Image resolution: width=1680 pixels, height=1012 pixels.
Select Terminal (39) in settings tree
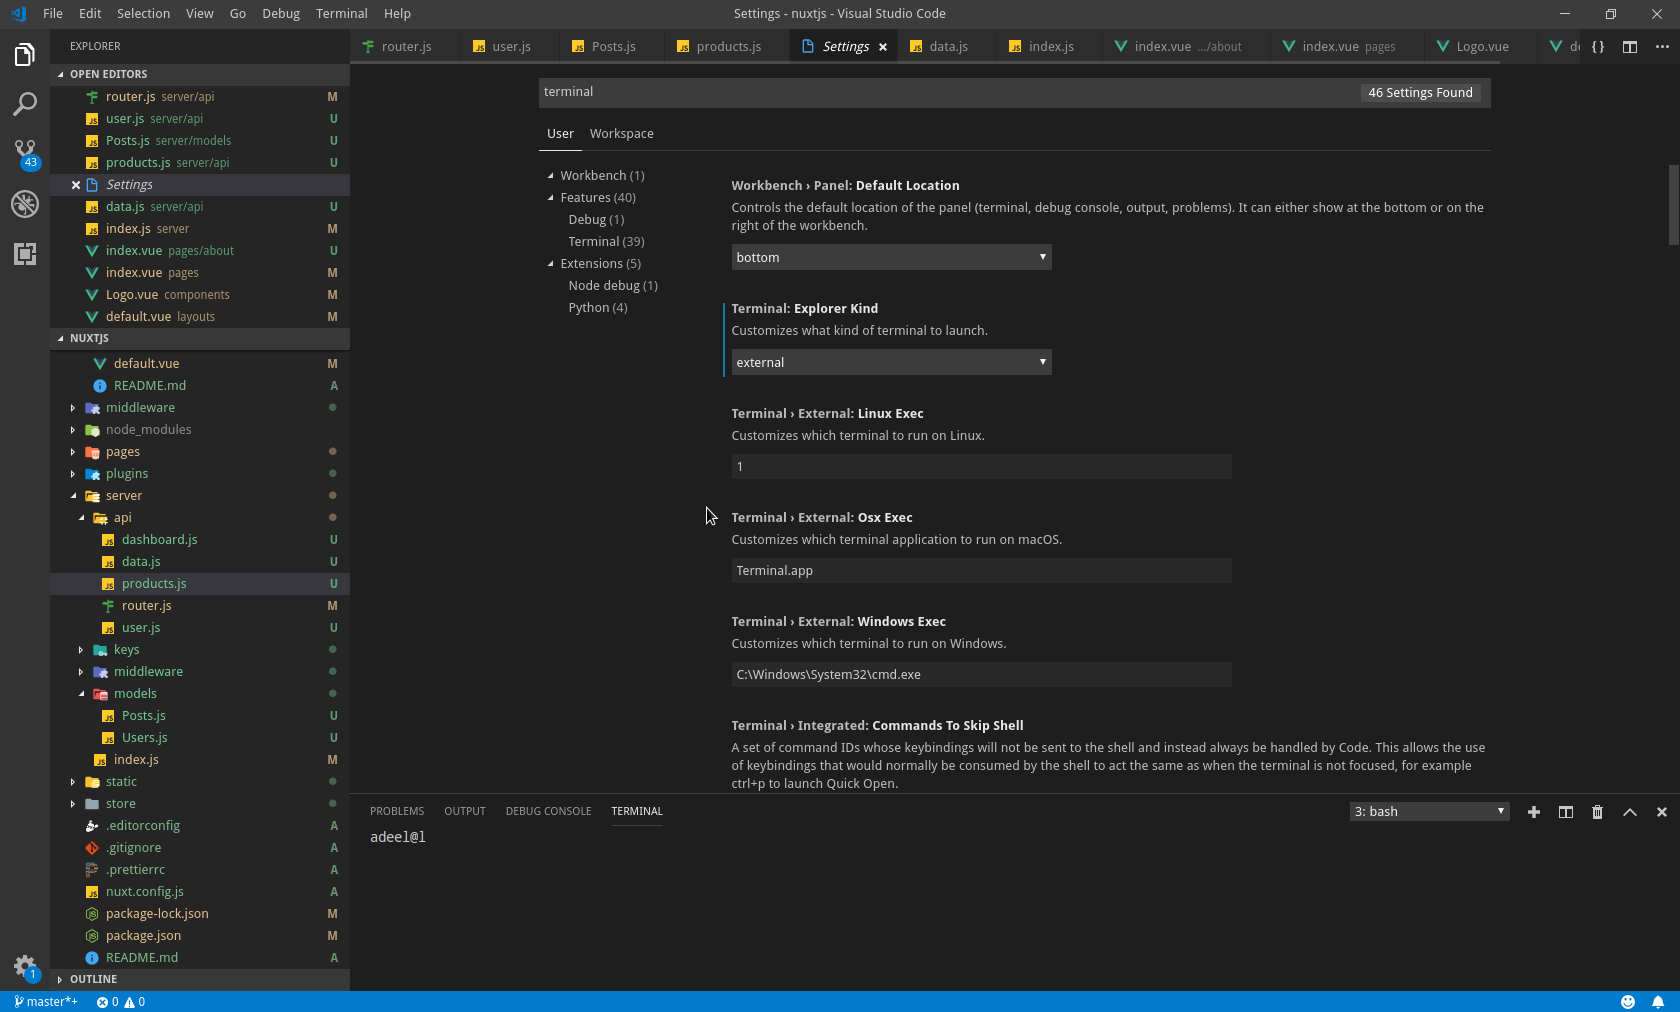point(606,242)
